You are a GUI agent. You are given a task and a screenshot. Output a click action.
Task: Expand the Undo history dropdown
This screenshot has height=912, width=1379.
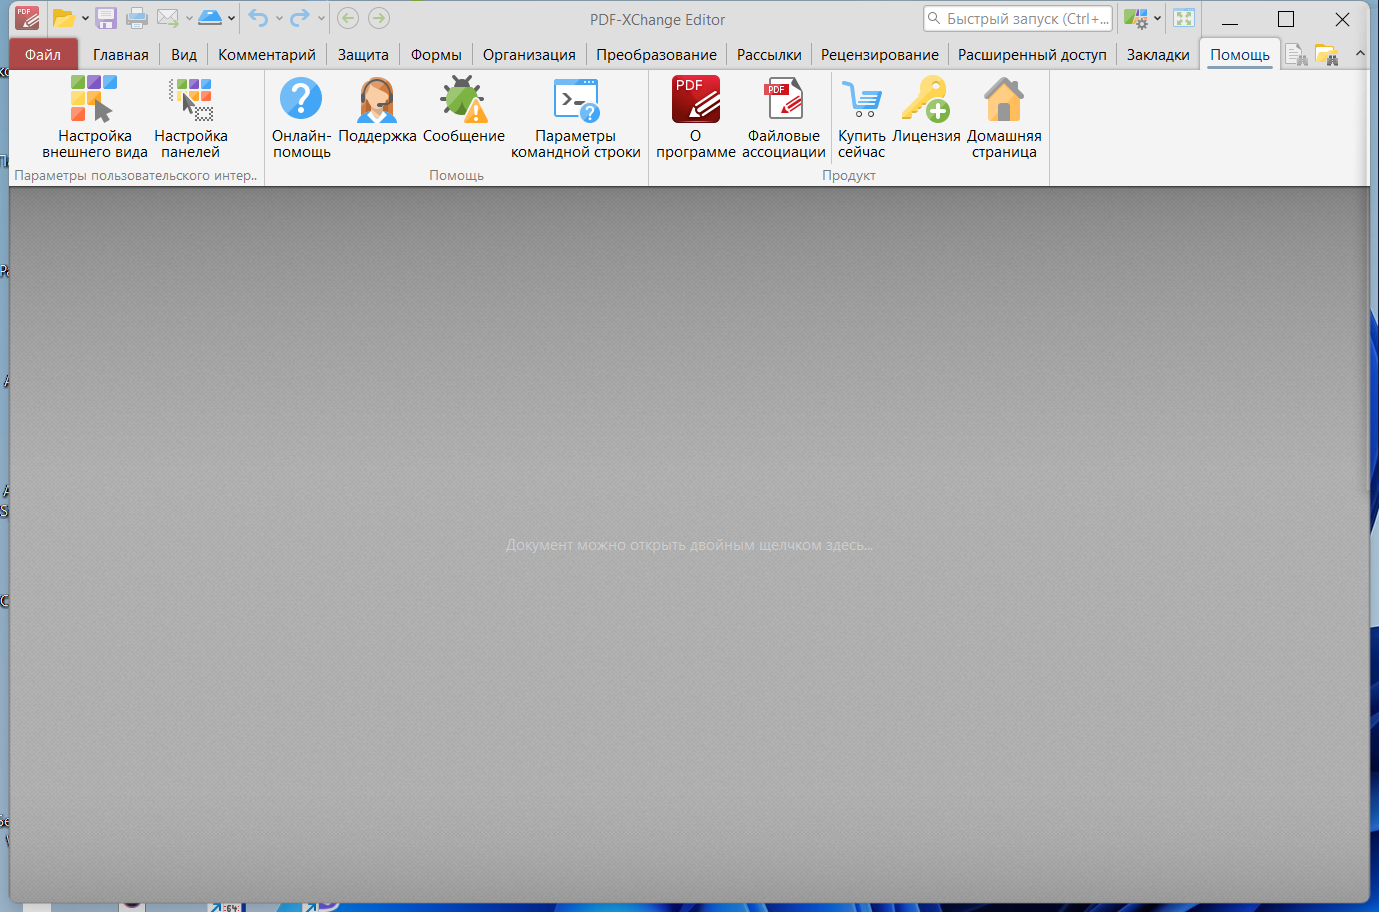pyautogui.click(x=278, y=18)
